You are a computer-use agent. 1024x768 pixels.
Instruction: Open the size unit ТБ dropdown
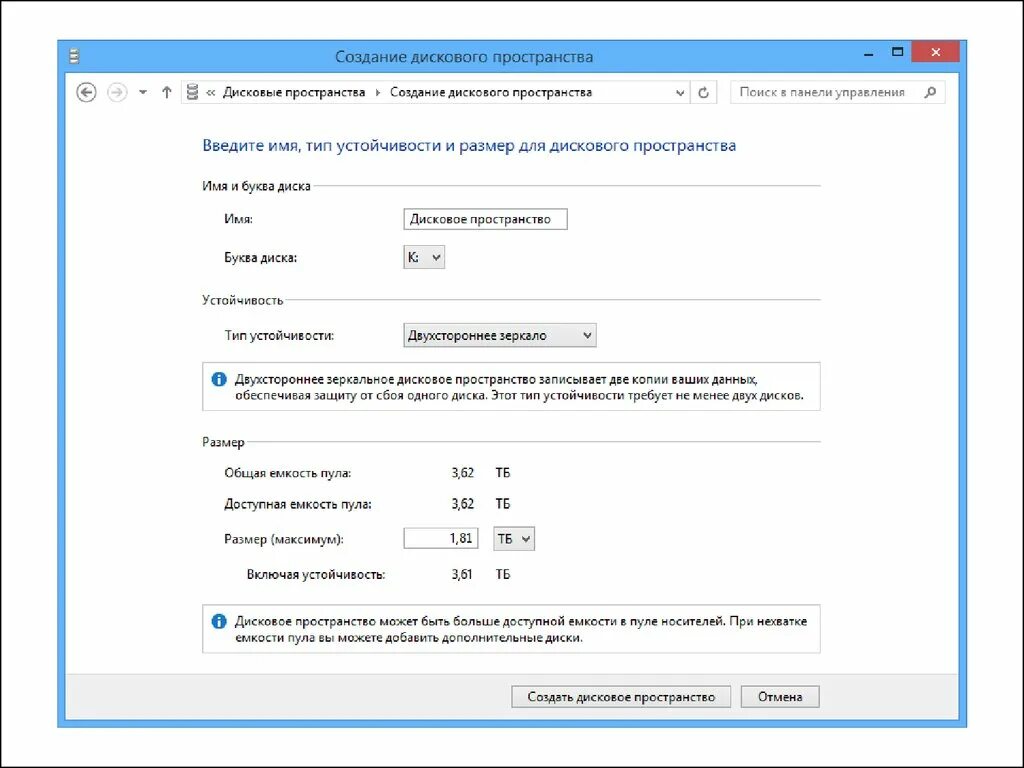pos(514,539)
